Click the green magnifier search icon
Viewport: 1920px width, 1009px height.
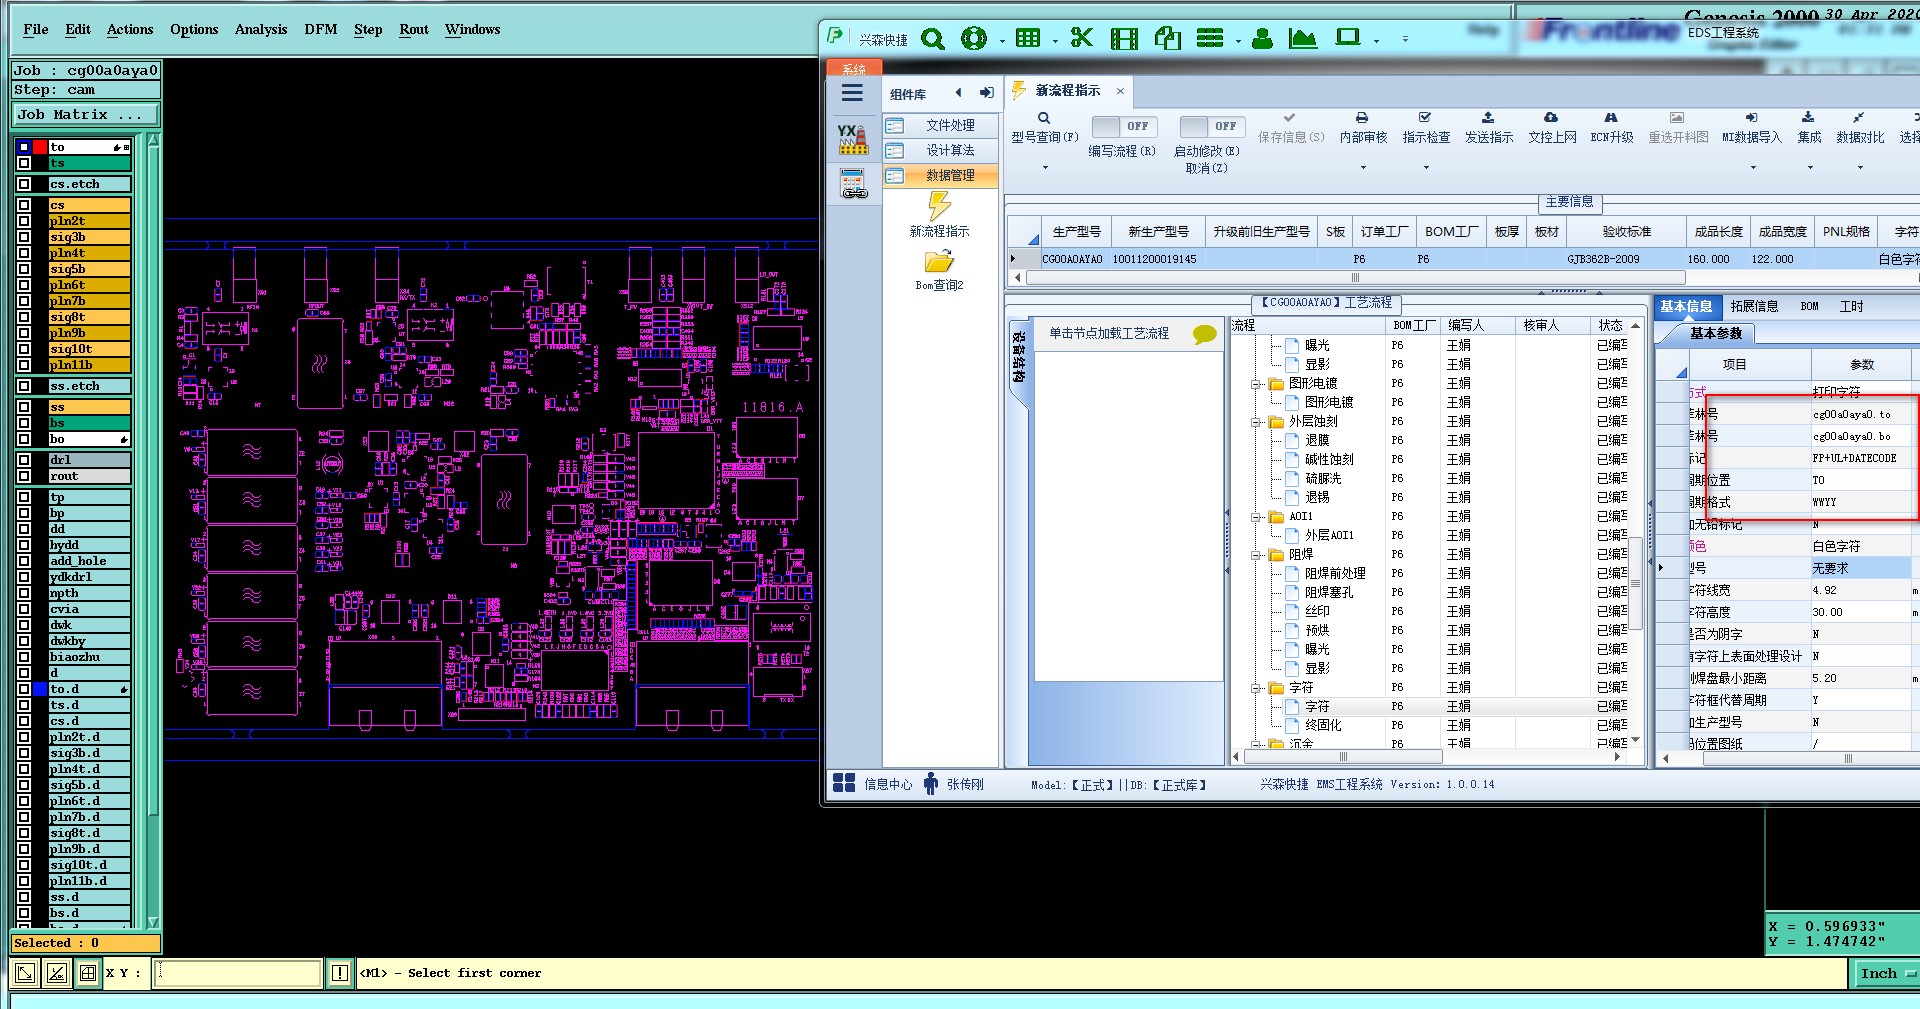[x=932, y=39]
